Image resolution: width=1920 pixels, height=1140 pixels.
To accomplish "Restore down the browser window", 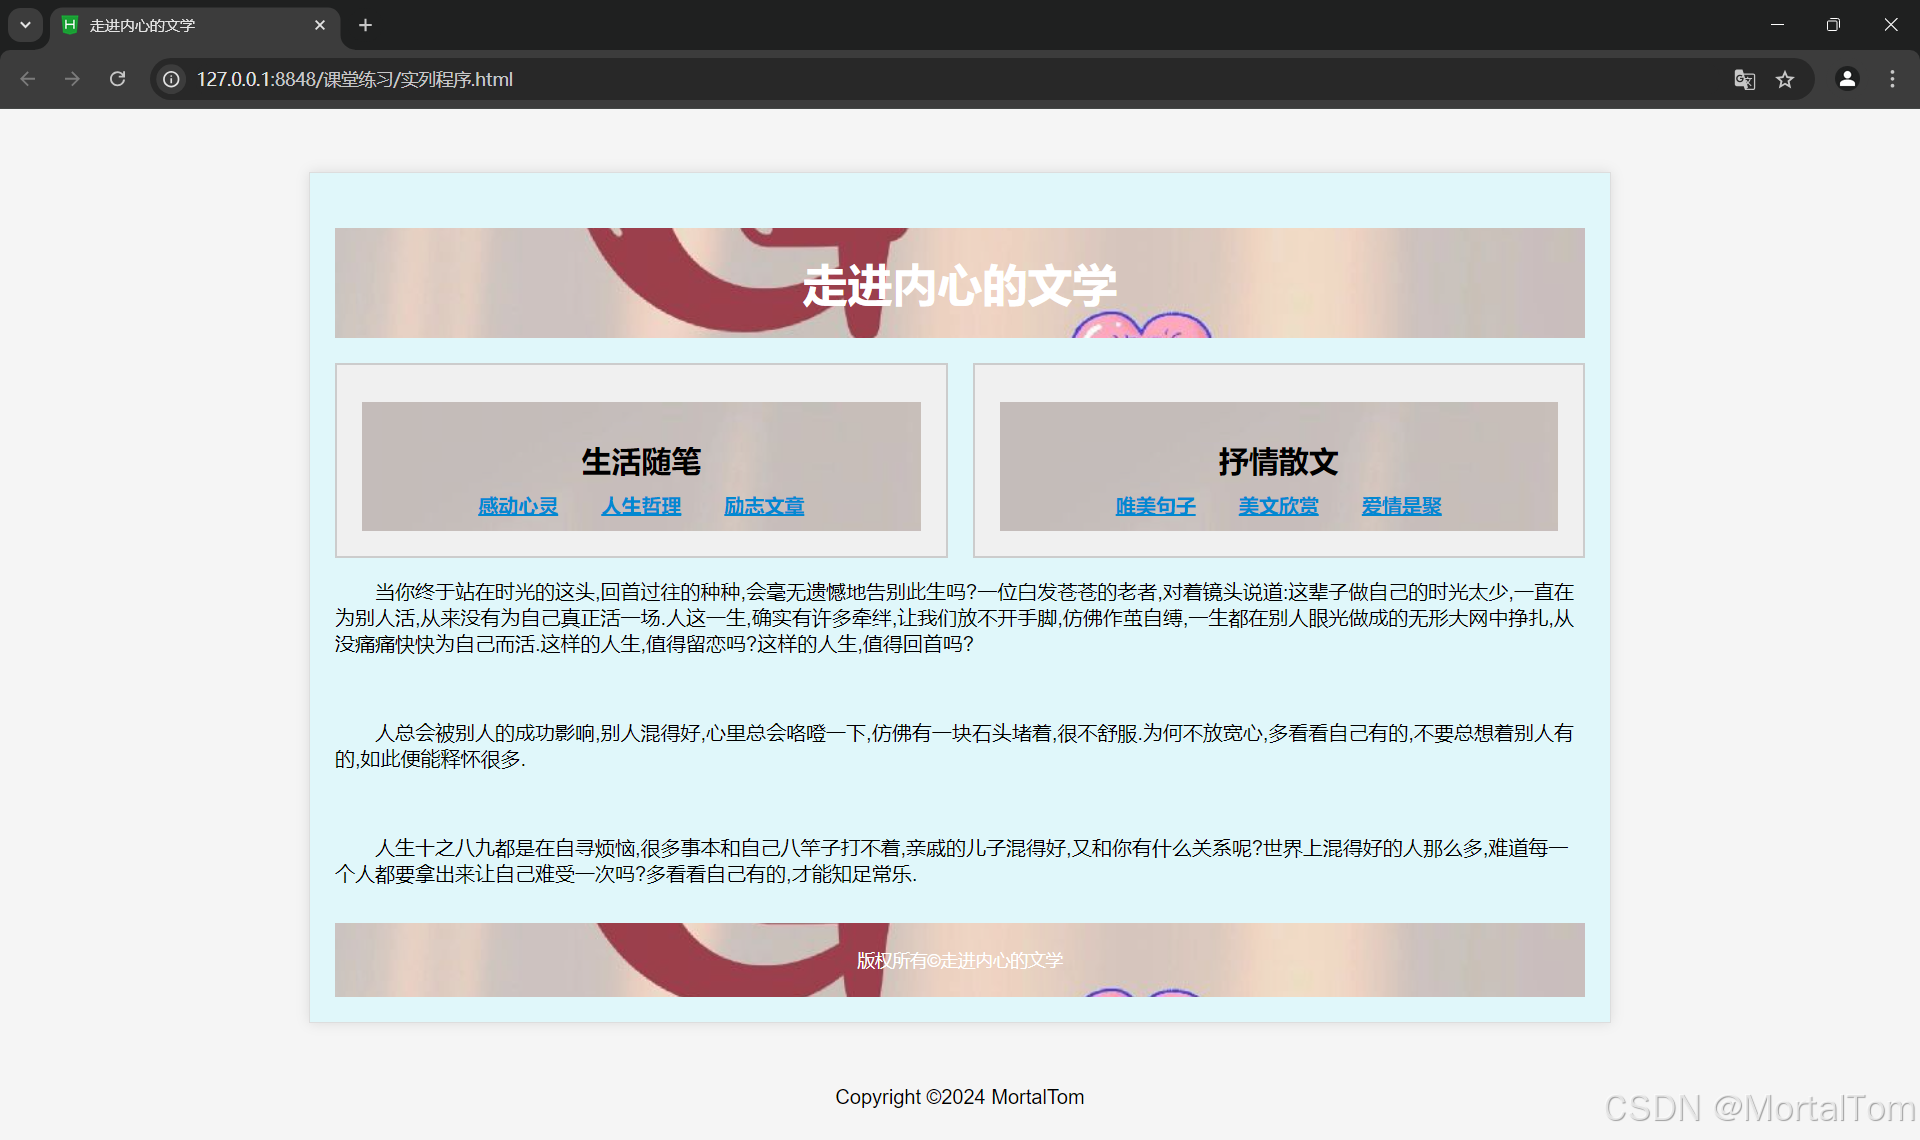I will (1833, 25).
